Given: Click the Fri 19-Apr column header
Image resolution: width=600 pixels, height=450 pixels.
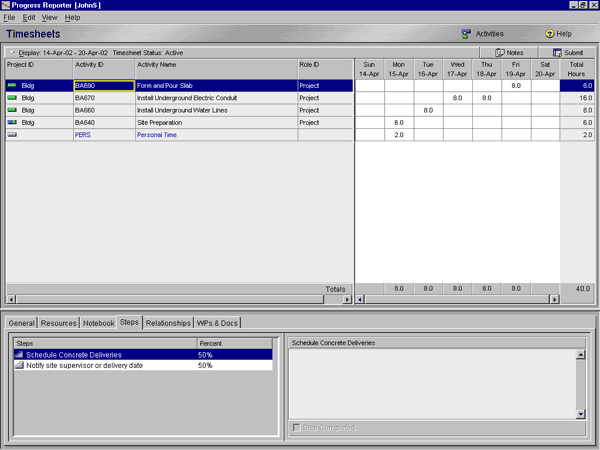Looking at the screenshot, I should click(516, 69).
